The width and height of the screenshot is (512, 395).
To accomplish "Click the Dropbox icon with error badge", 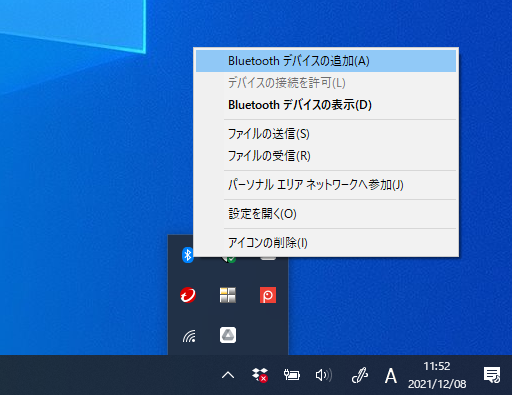I will coord(260,375).
